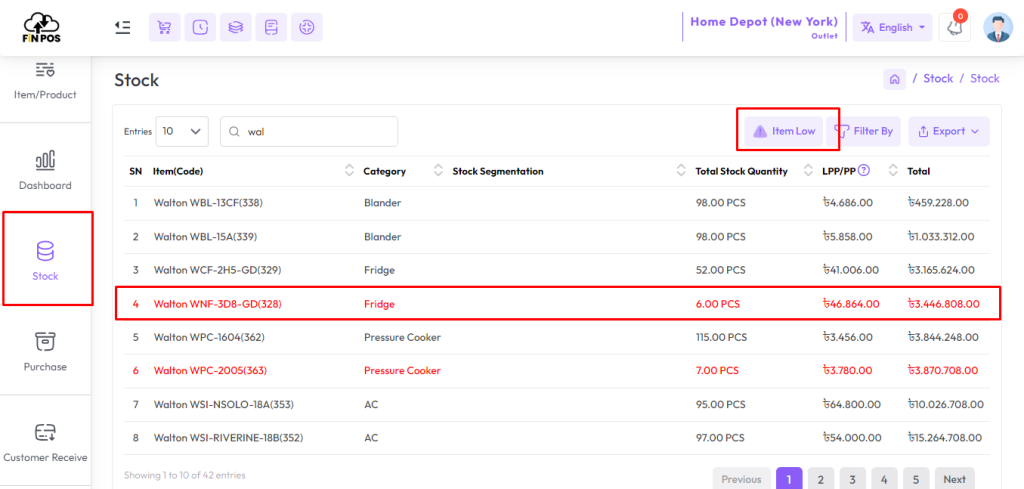The width and height of the screenshot is (1024, 489).
Task: Sort by Total Stock Quantity arrows
Action: pos(808,170)
